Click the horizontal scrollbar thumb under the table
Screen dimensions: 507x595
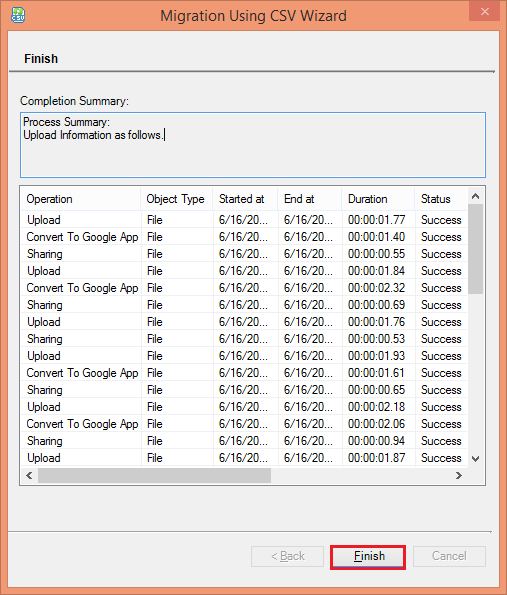click(x=154, y=475)
